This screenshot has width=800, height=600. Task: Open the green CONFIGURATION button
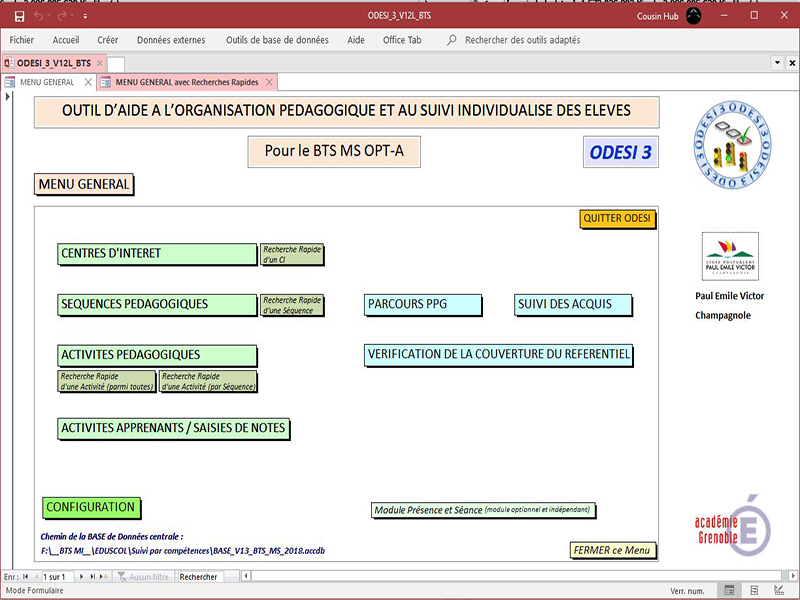[x=90, y=508]
